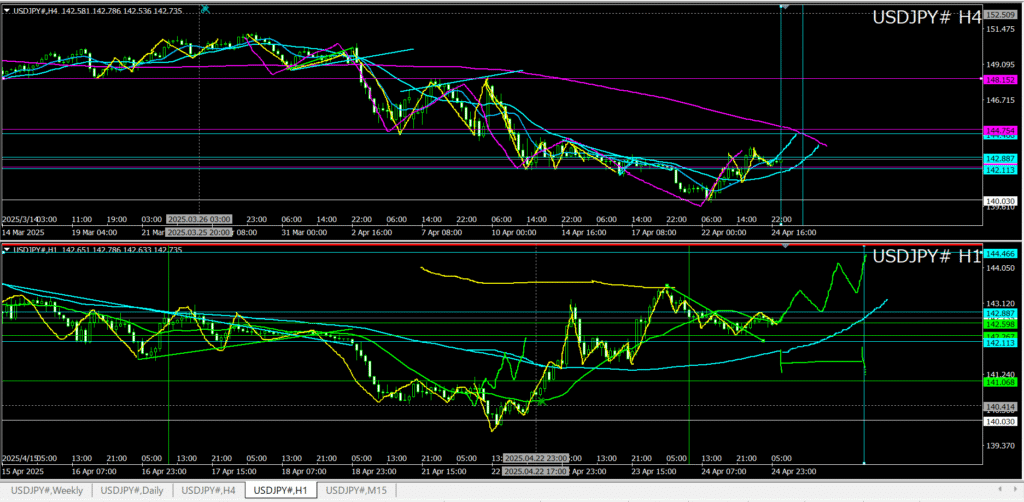Click the large USDJPY# H4 chart label
This screenshot has width=1024, height=502.
927,18
